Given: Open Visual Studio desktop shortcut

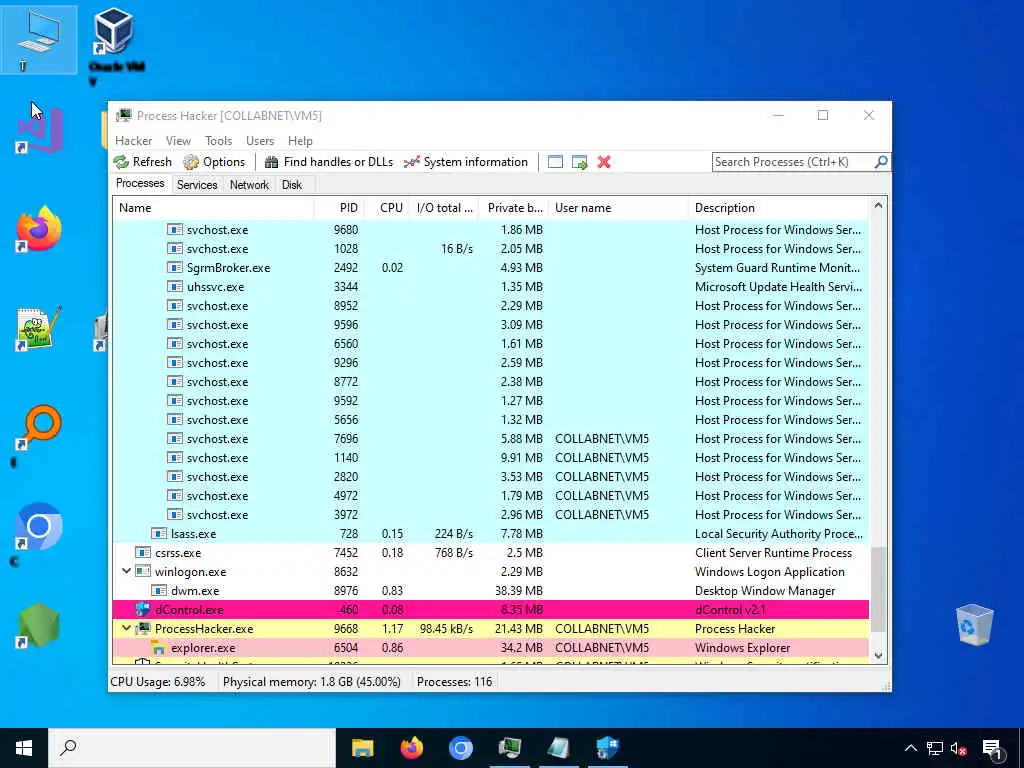Looking at the screenshot, I should 40,131.
